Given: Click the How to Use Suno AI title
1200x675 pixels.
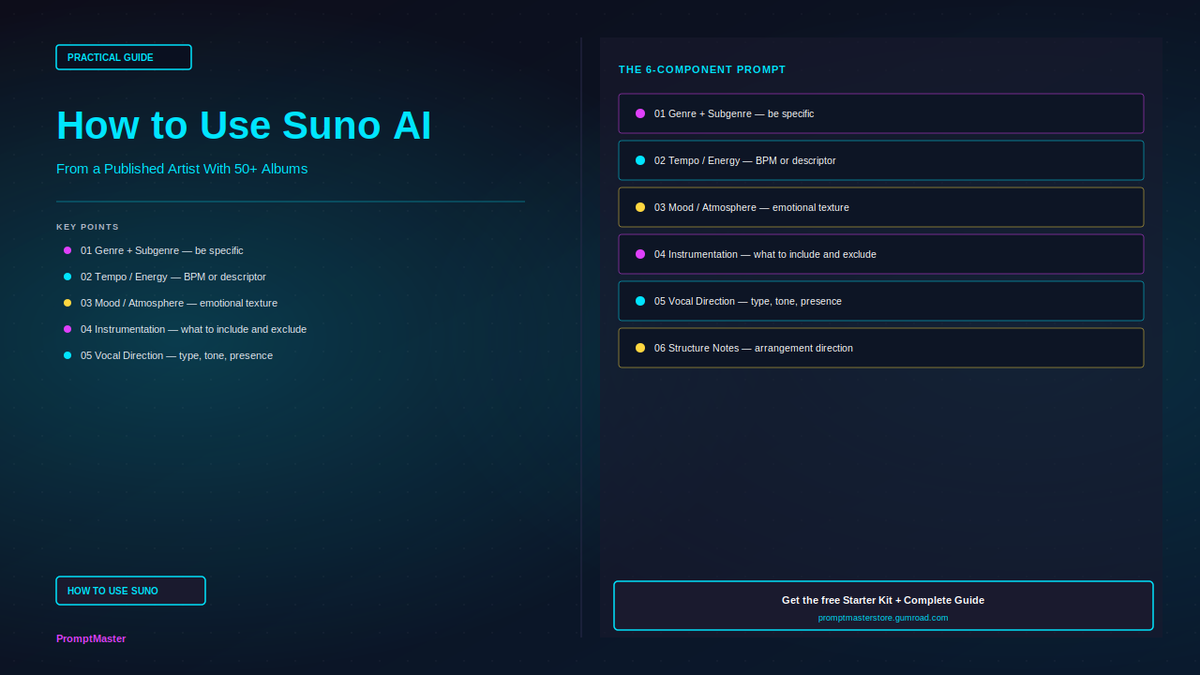Looking at the screenshot, I should [x=244, y=125].
